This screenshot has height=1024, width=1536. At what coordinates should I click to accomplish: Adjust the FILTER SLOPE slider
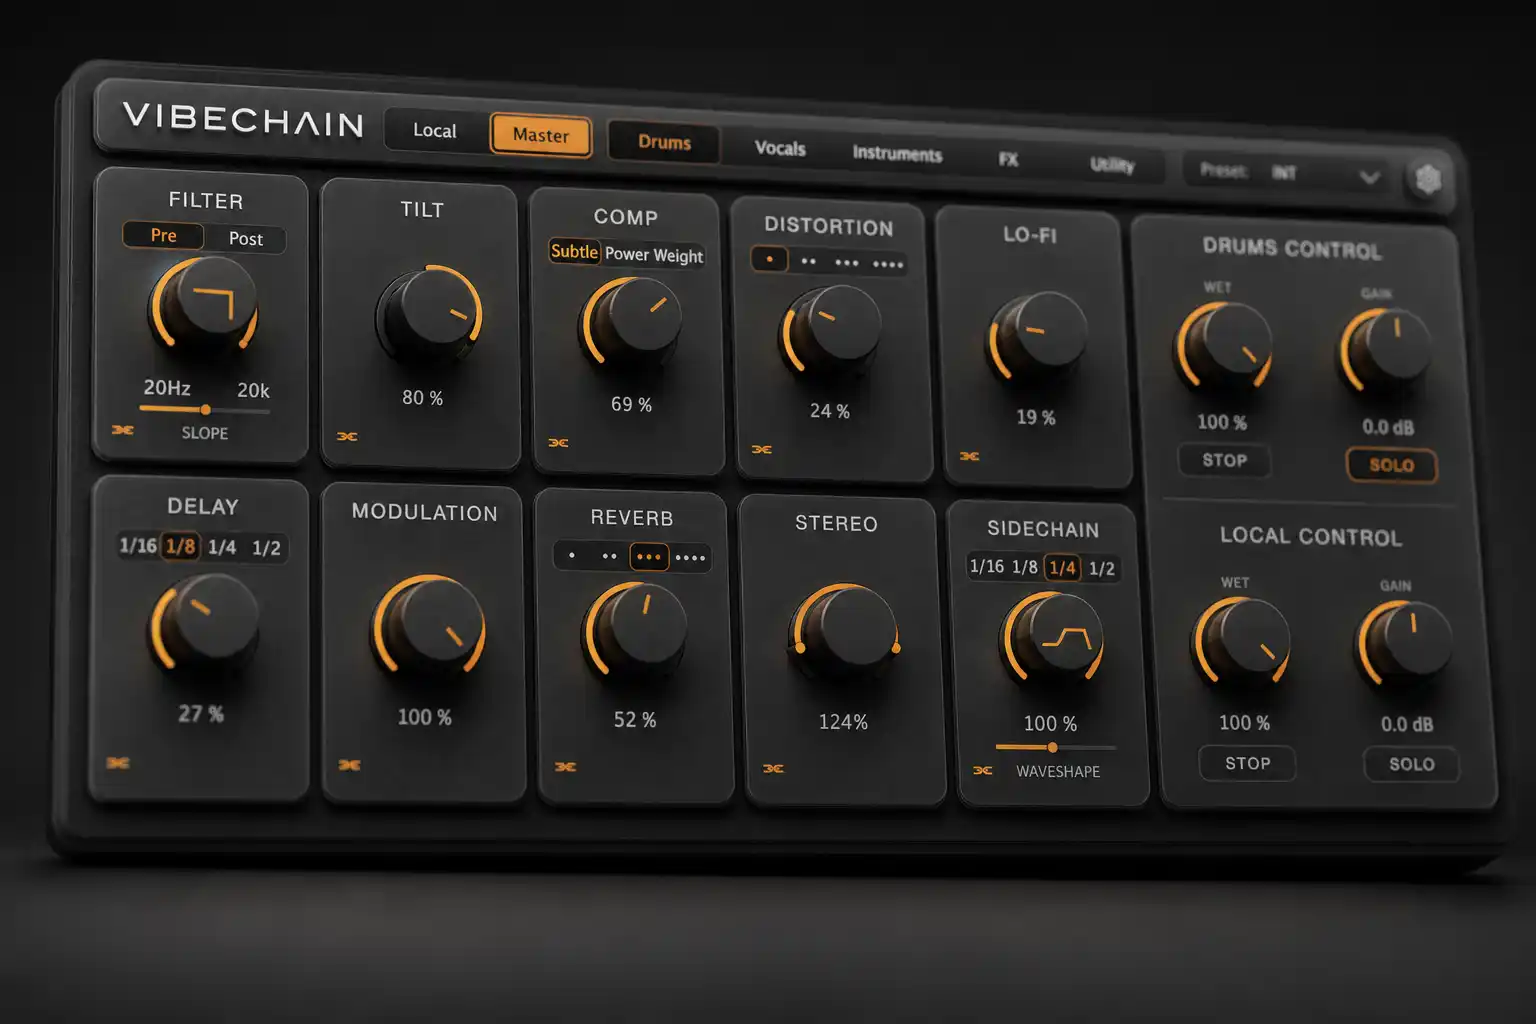205,409
